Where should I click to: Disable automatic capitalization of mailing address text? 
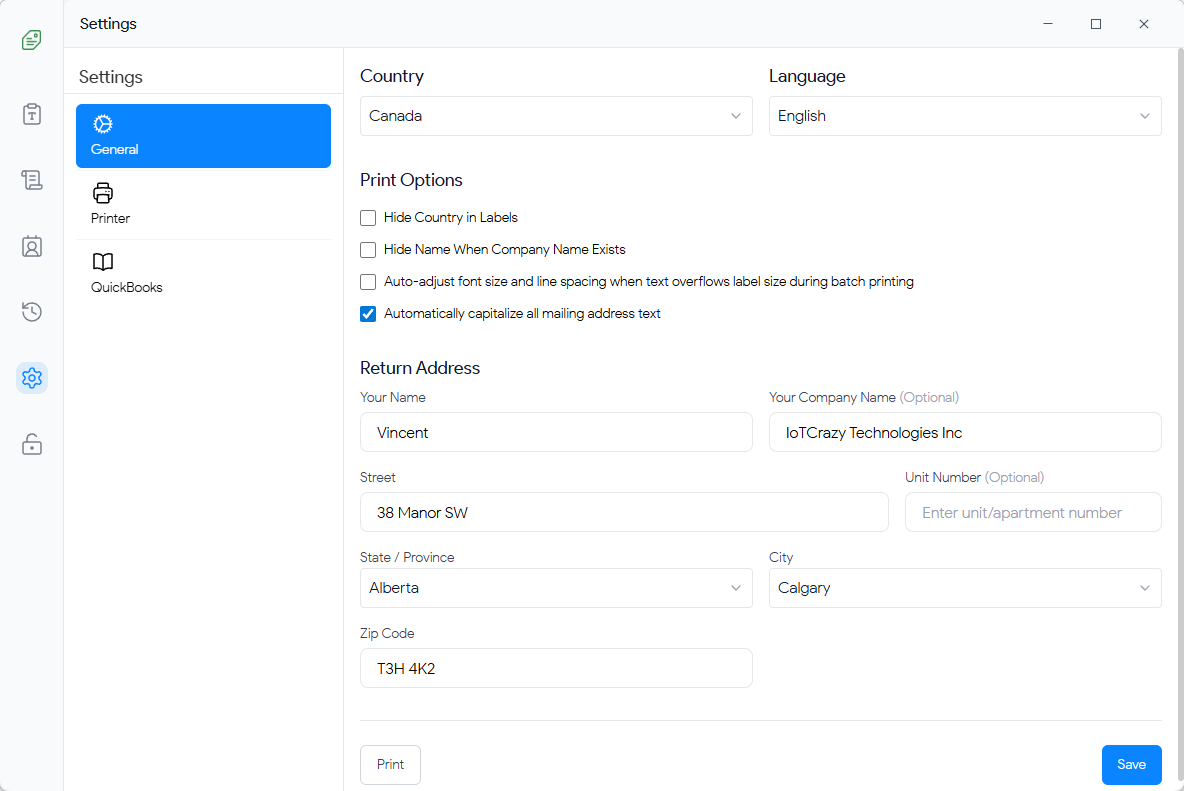(367, 313)
